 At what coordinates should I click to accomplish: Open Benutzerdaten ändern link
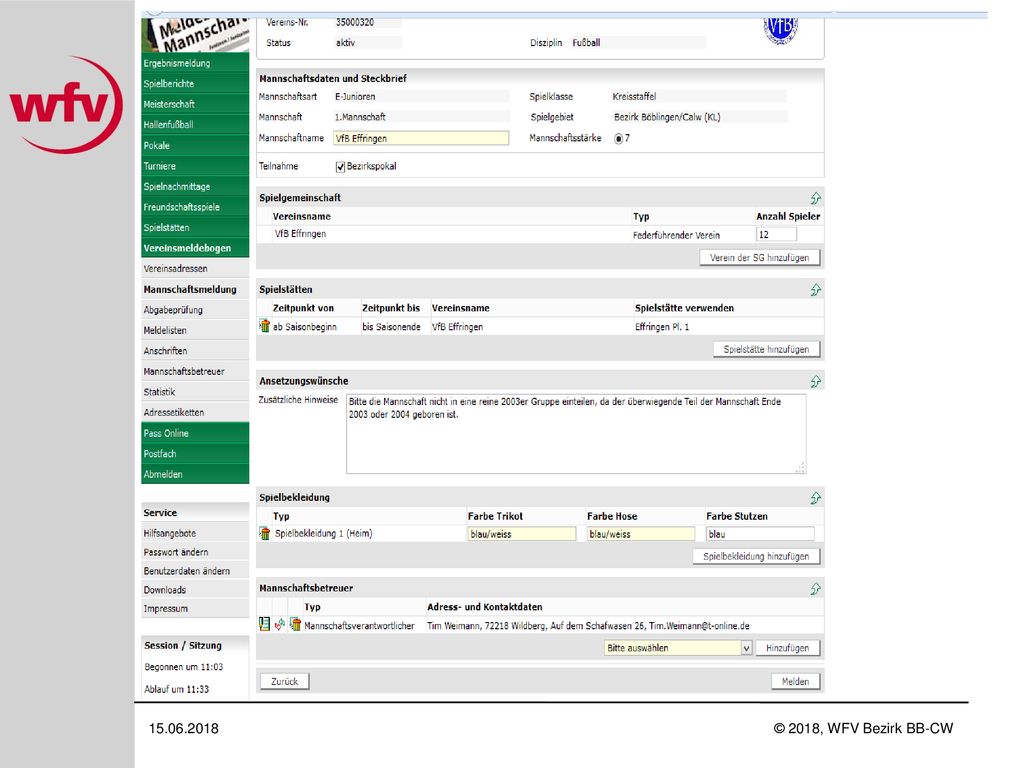[195, 571]
